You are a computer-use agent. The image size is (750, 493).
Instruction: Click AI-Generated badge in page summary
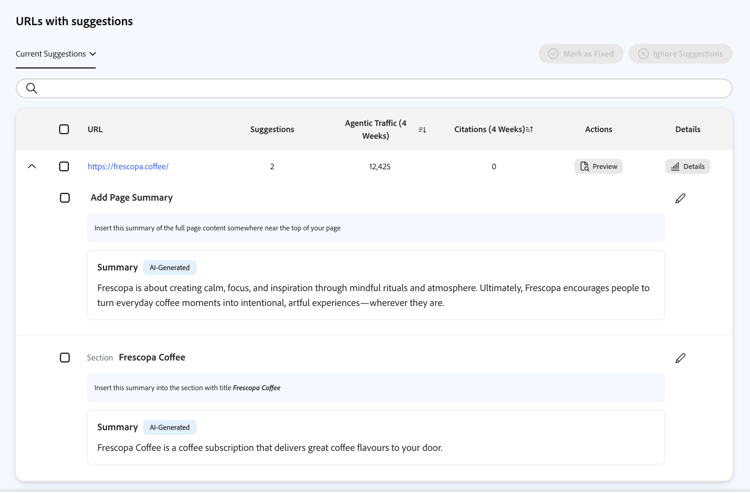click(x=169, y=267)
